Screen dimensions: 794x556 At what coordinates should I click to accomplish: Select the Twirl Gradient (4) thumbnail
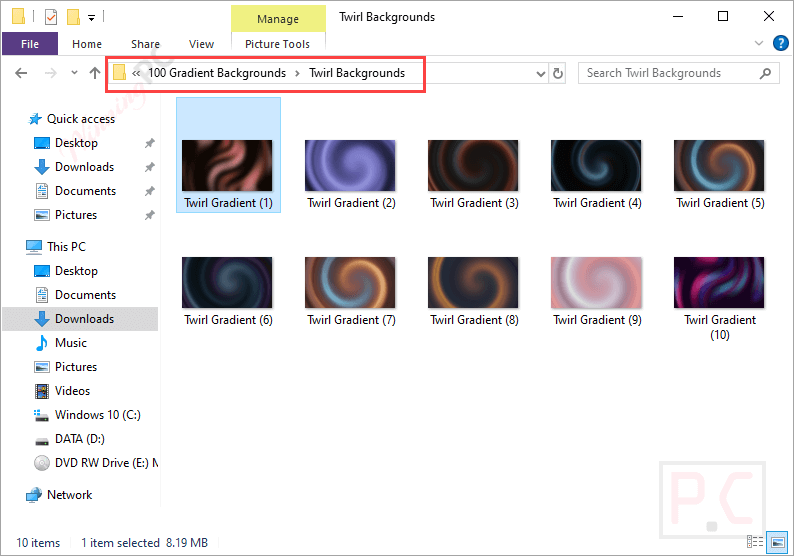tap(596, 166)
